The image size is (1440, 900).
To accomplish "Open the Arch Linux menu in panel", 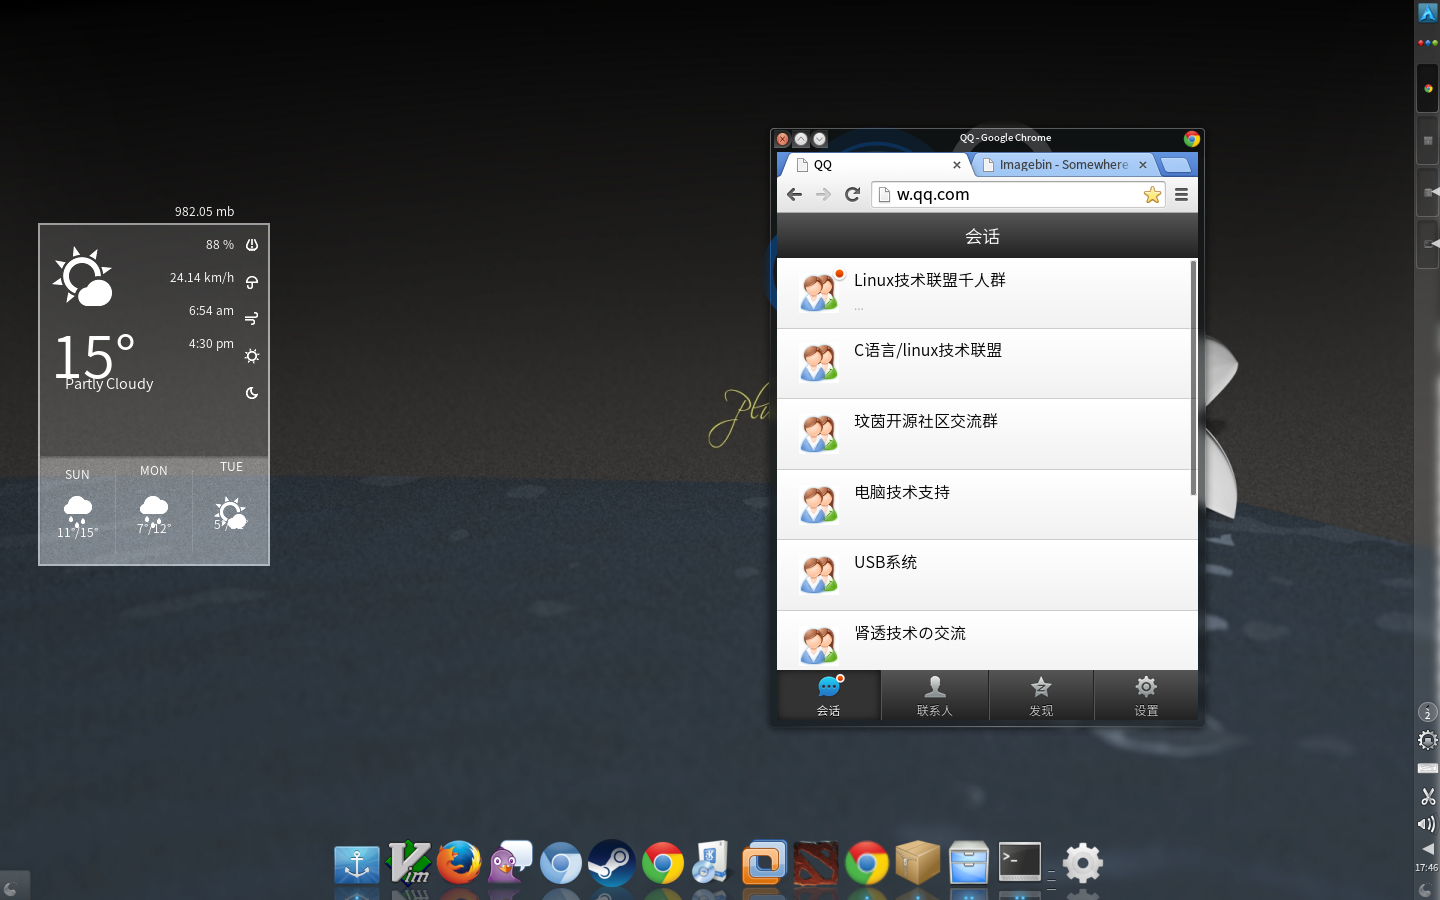I will (1428, 13).
